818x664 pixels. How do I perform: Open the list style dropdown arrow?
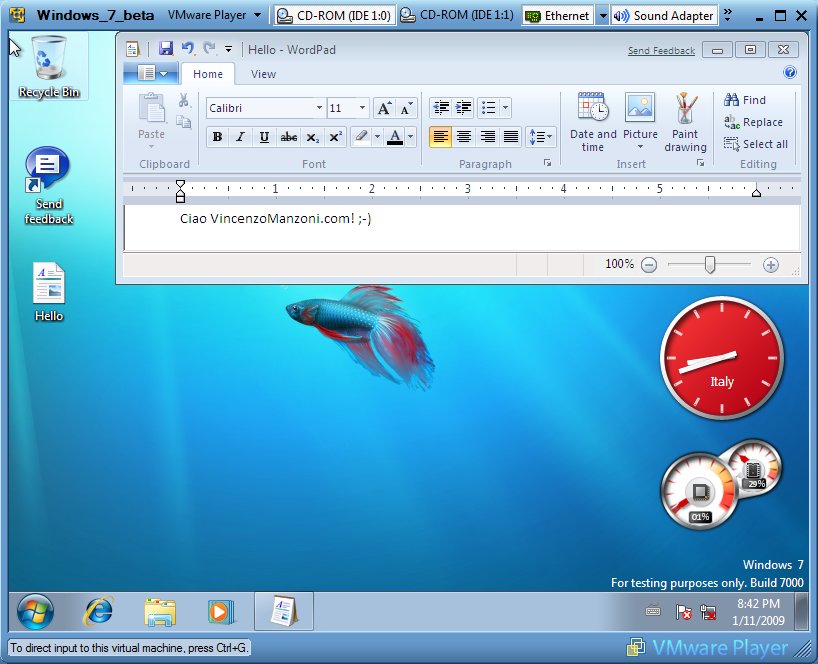tap(505, 108)
